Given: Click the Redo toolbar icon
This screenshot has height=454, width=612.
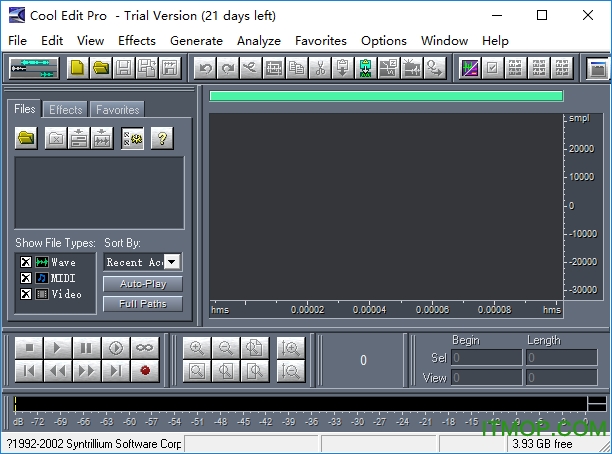Looking at the screenshot, I should [228, 68].
